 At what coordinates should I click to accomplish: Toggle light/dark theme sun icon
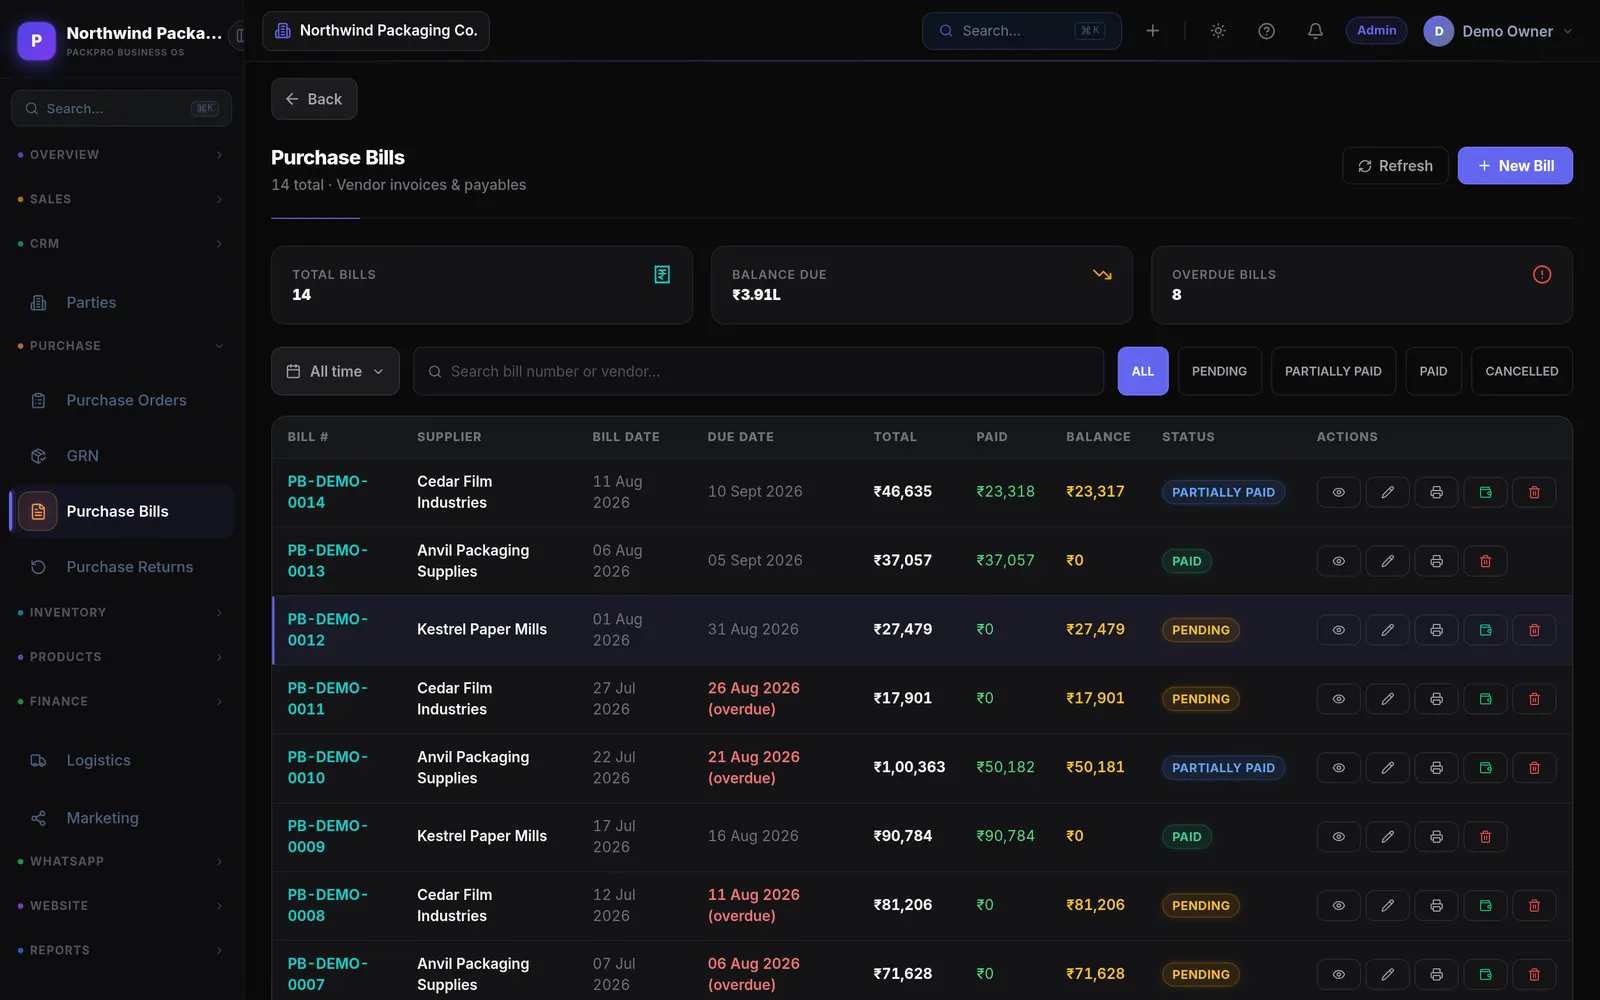(1218, 31)
